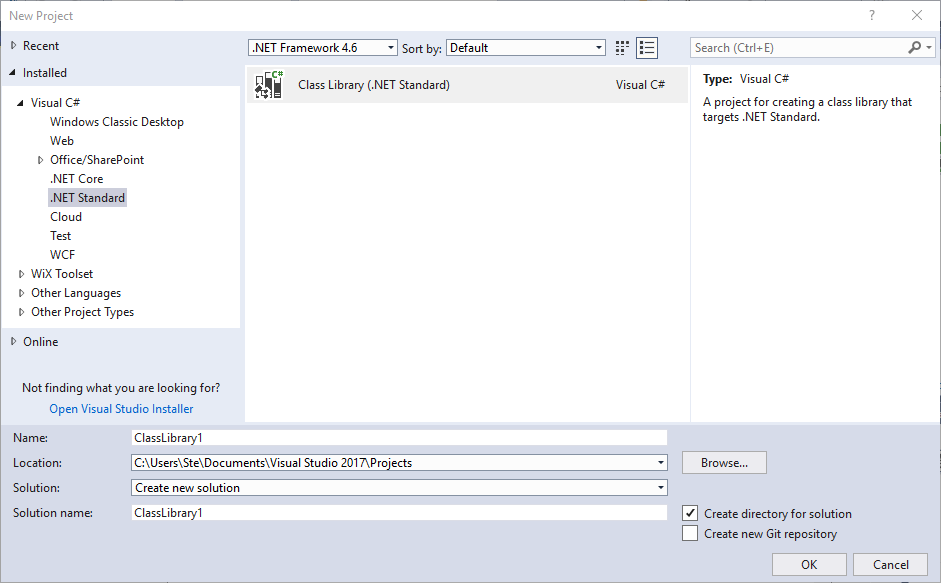Viewport: 941px width, 583px height.
Task: Switch templates to small icons view
Action: [x=621, y=47]
